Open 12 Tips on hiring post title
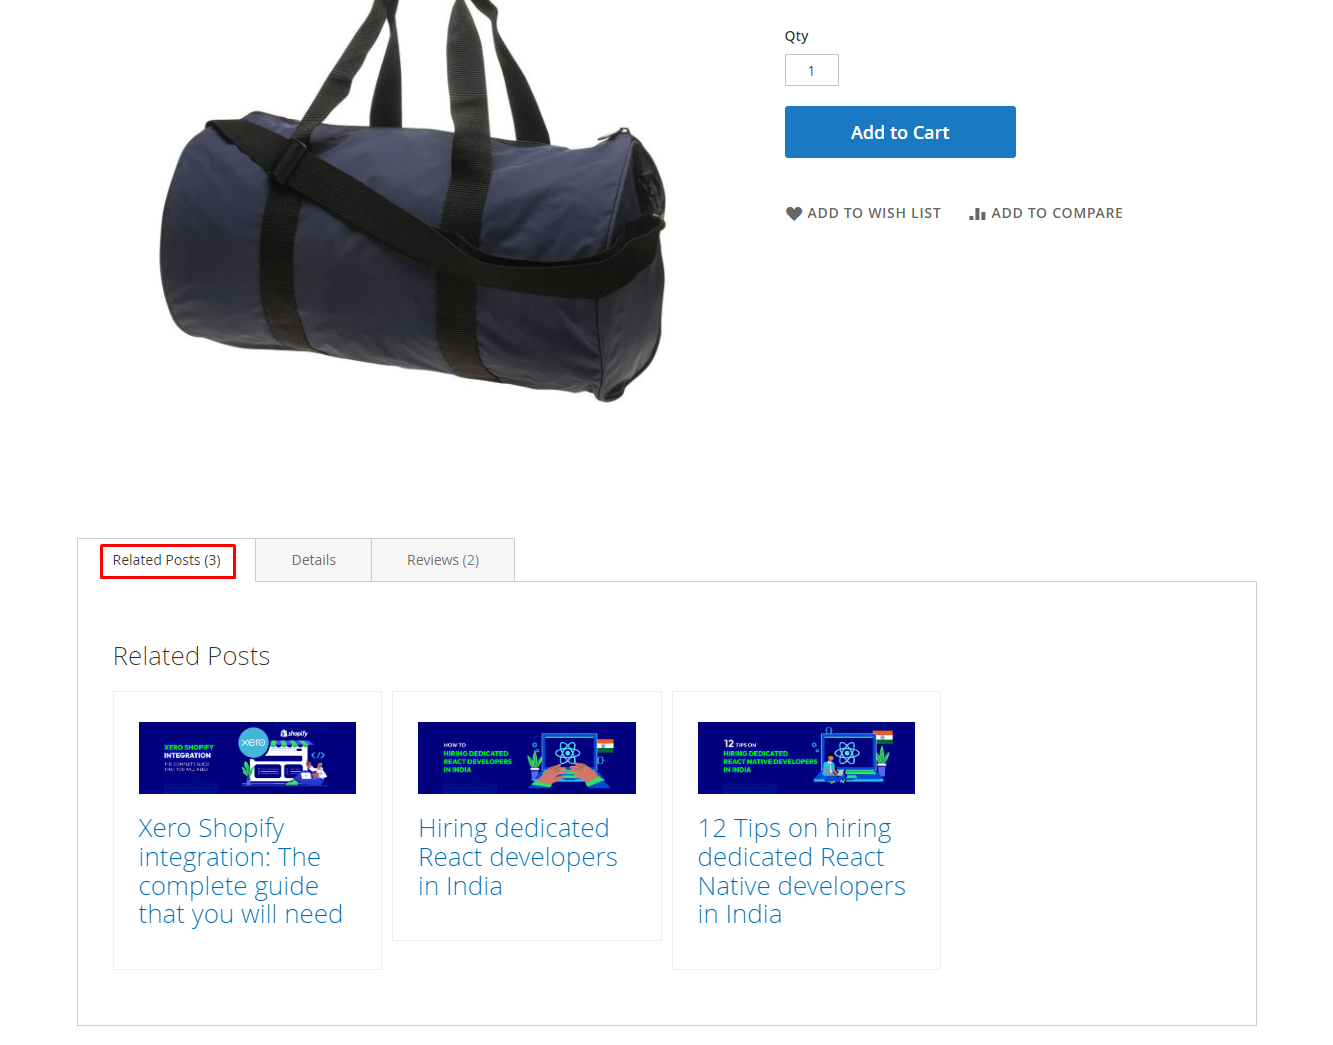The height and width of the screenshot is (1045, 1333). [x=801, y=871]
